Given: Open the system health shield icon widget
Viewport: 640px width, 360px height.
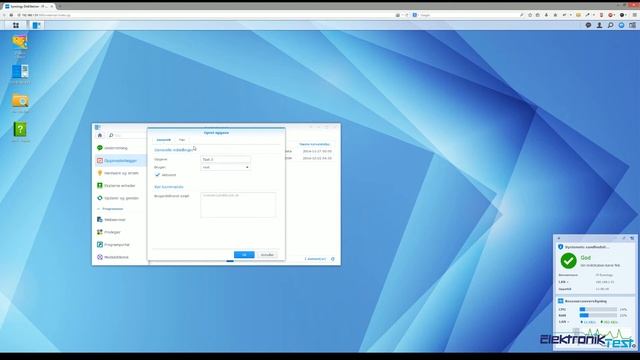Looking at the screenshot, I should point(560,247).
